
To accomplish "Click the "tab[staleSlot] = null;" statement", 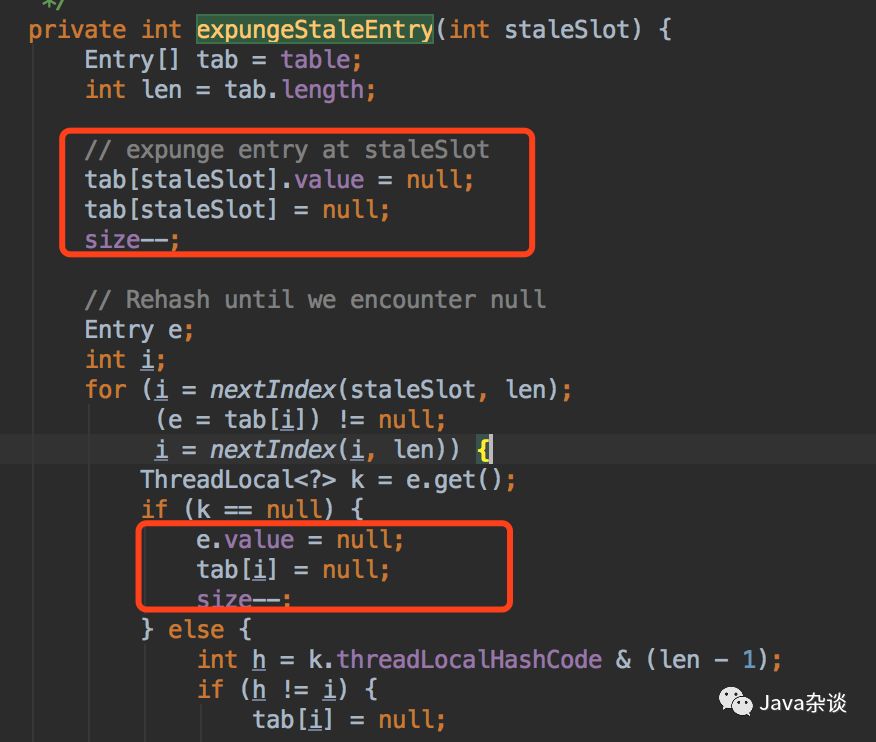I will [x=237, y=210].
